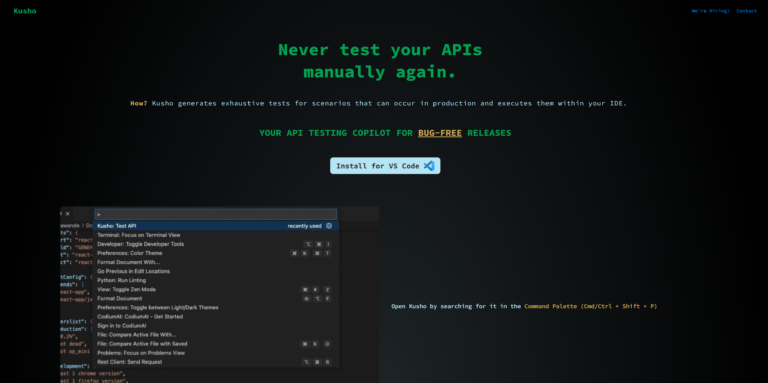Click the gear icon beside recently used
The image size is (768, 383).
329,226
